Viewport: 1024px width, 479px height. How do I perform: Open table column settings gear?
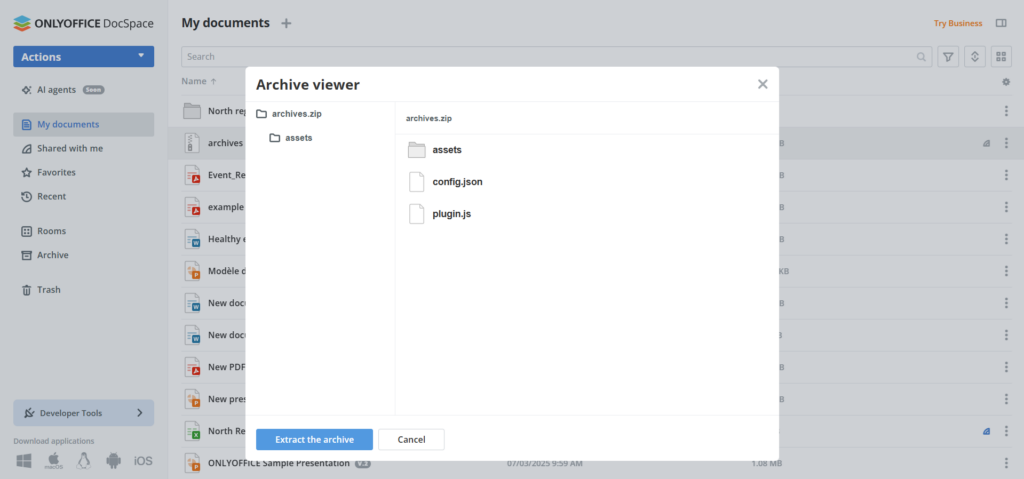pos(1006,82)
